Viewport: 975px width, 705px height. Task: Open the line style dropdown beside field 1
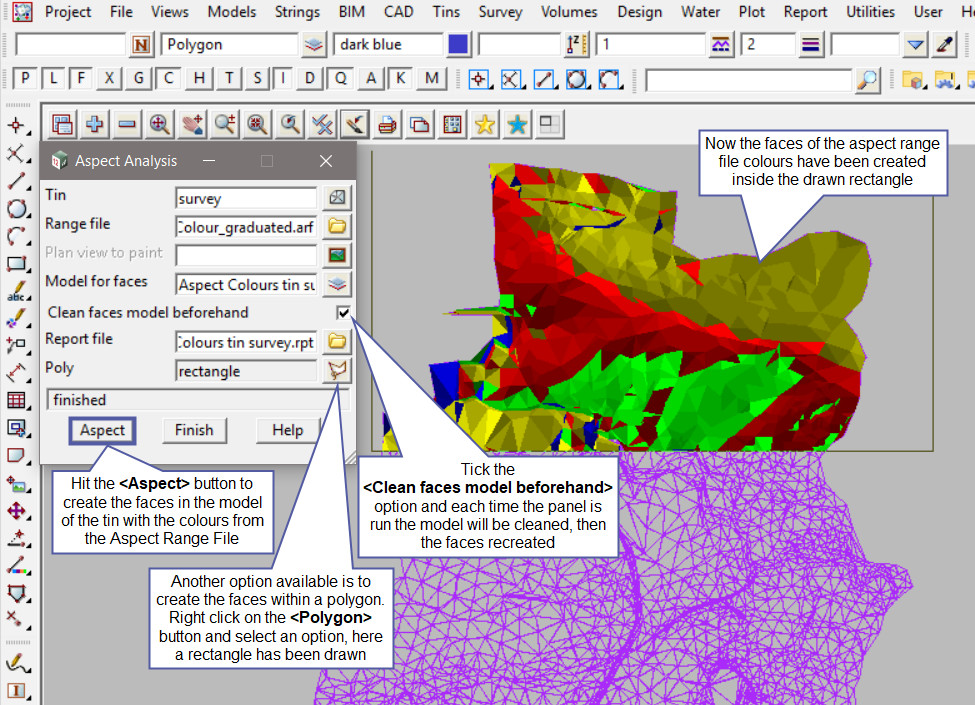tap(721, 44)
